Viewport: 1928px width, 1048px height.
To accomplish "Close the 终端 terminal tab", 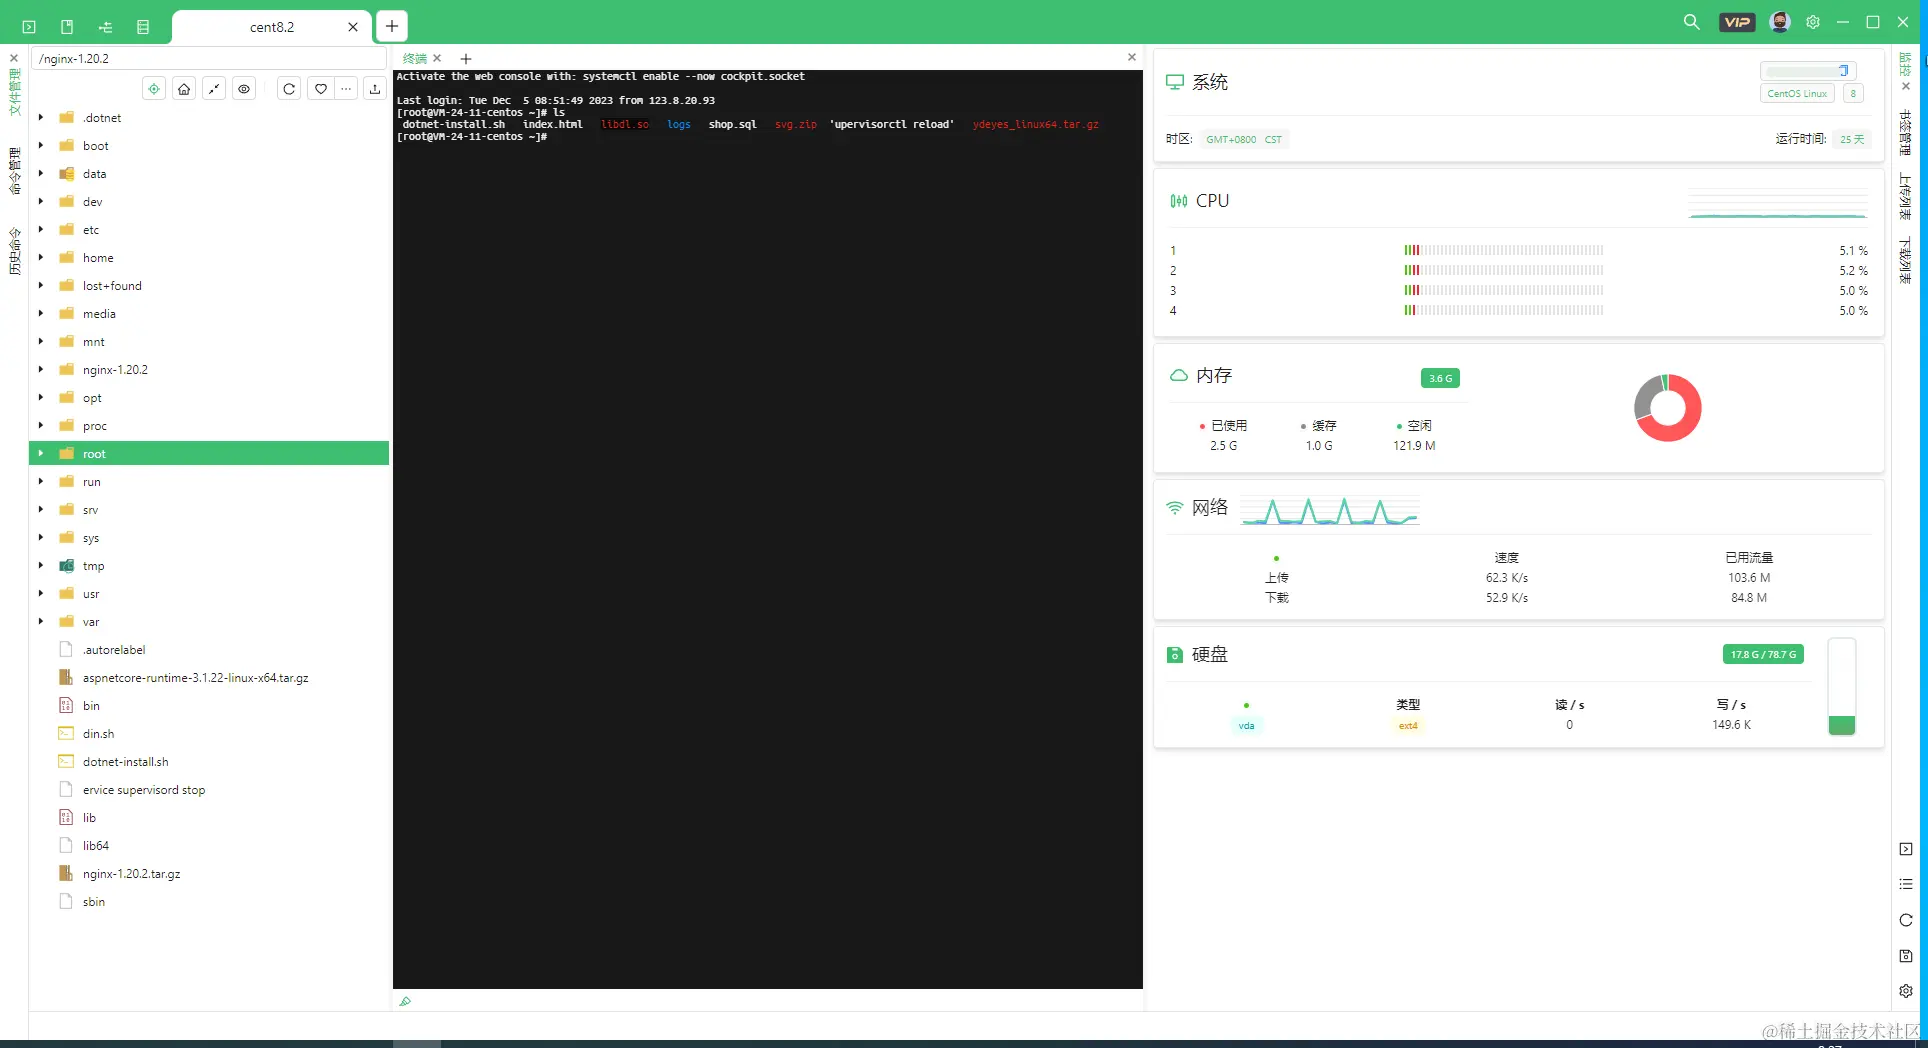I will coord(437,58).
